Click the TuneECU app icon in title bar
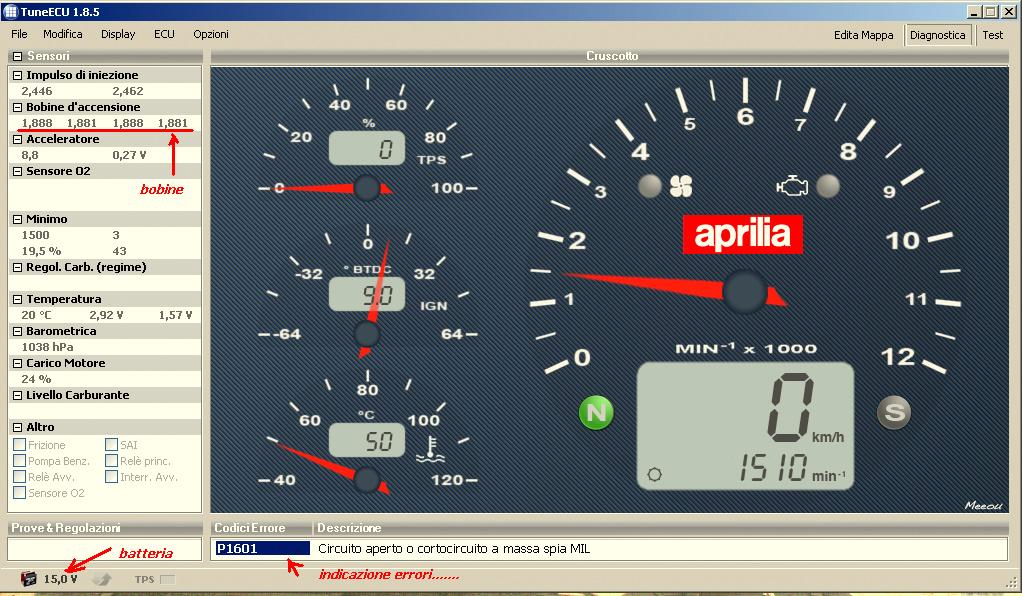 (x=10, y=11)
